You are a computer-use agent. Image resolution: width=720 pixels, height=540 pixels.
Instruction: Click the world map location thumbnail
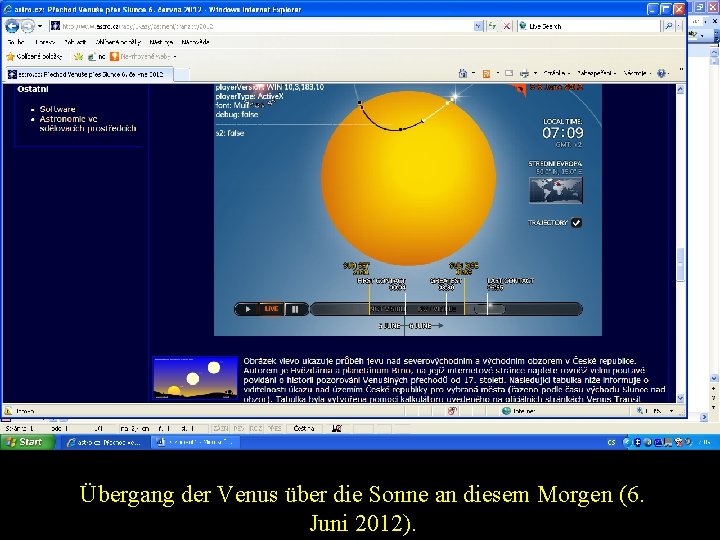(556, 190)
